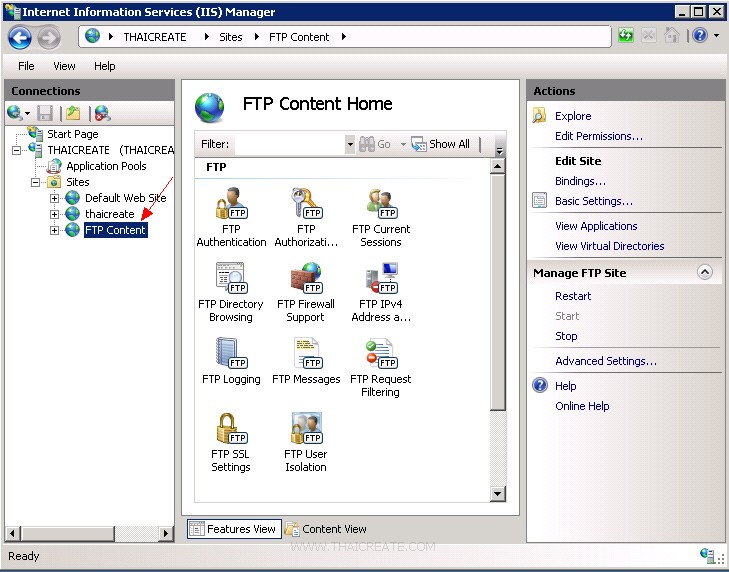The image size is (729, 572).
Task: Open FTP Current Sessions feature
Action: (381, 217)
